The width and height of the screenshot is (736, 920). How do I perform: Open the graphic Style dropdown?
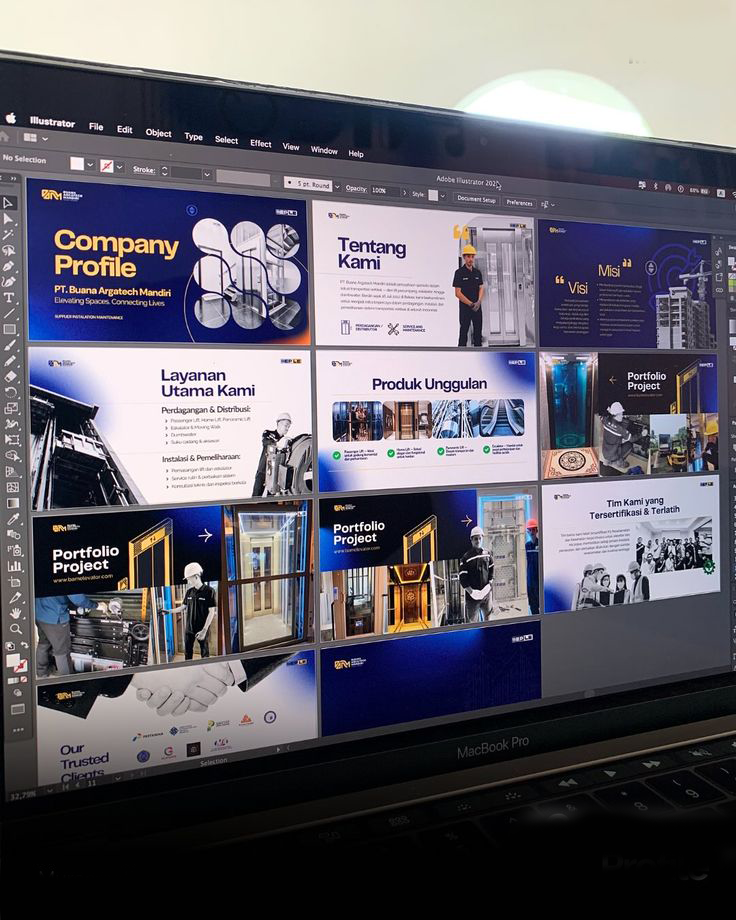point(442,197)
